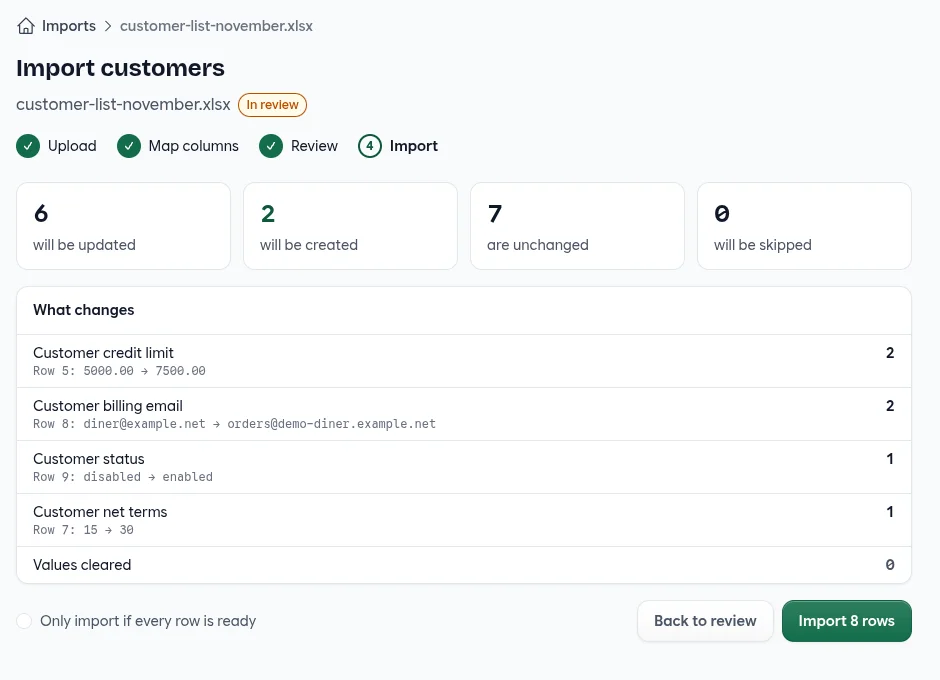This screenshot has width=940, height=680.
Task: Enable Only import if every row is ready
Action: 24,621
